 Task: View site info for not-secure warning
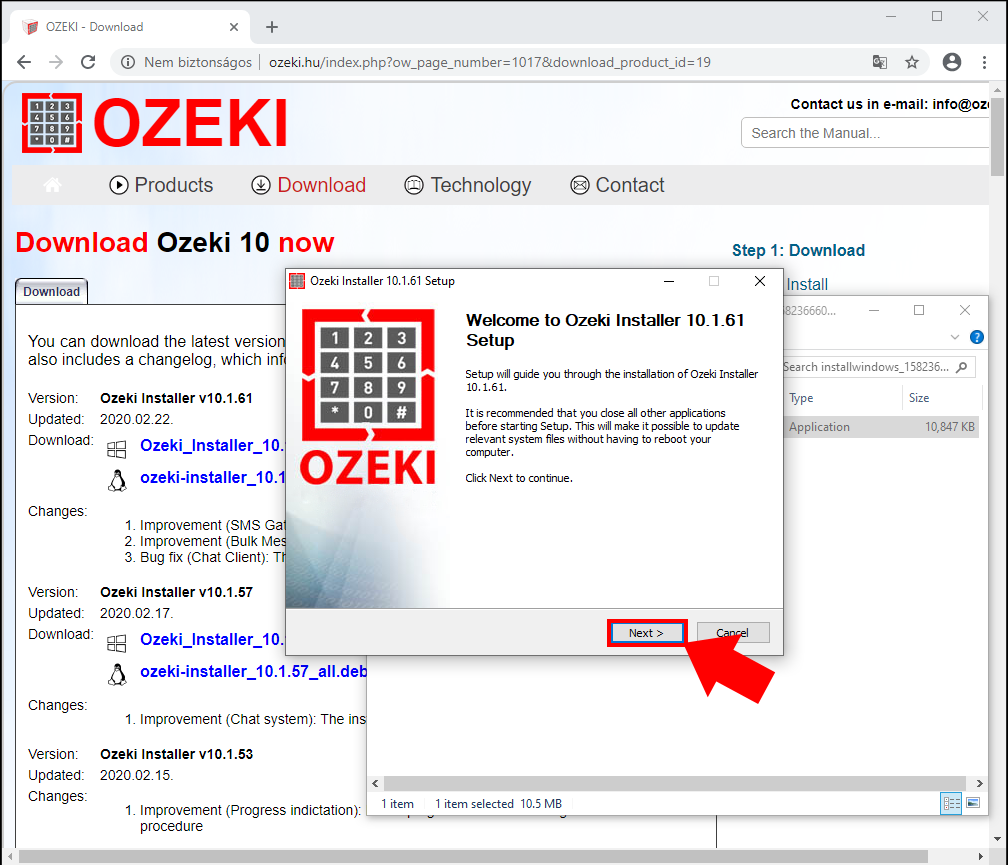coord(128,62)
